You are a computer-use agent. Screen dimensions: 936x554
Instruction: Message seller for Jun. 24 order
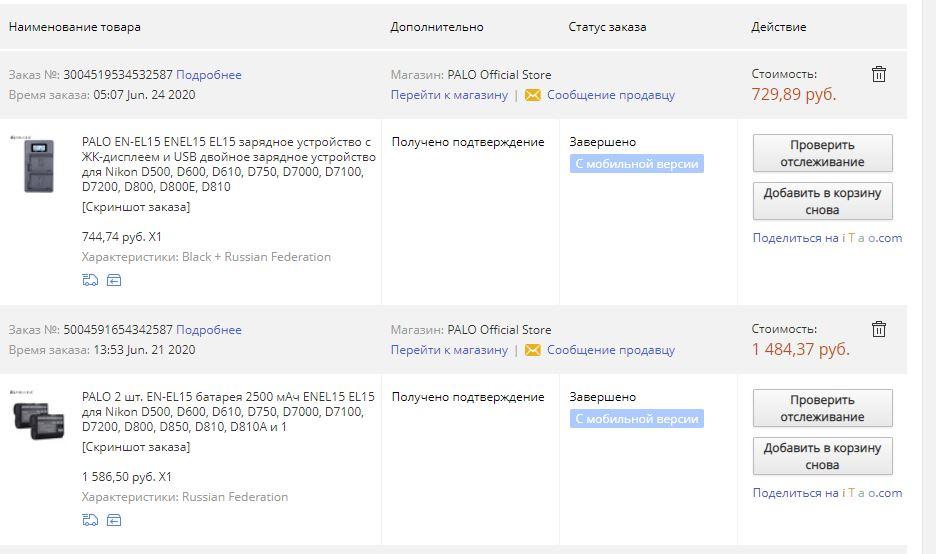(611, 95)
